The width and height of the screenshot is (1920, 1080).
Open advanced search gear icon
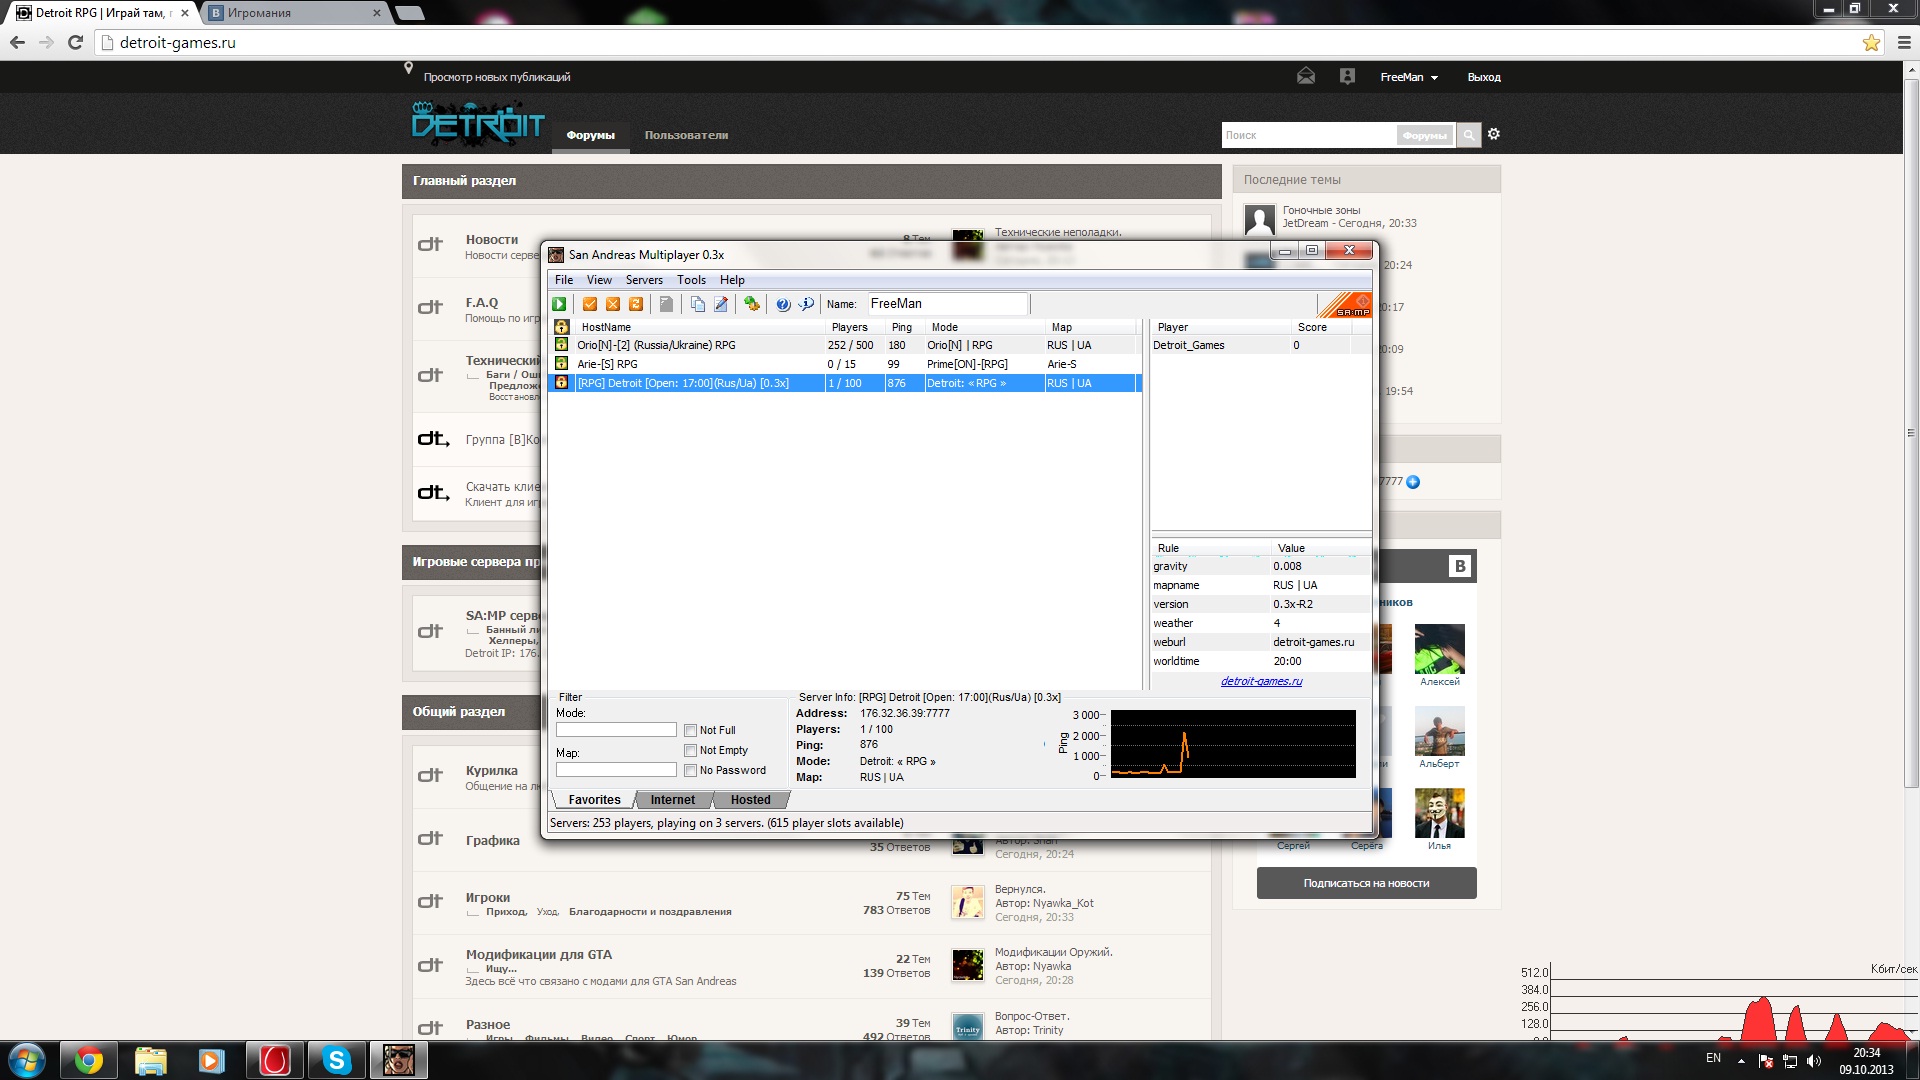pyautogui.click(x=1494, y=134)
